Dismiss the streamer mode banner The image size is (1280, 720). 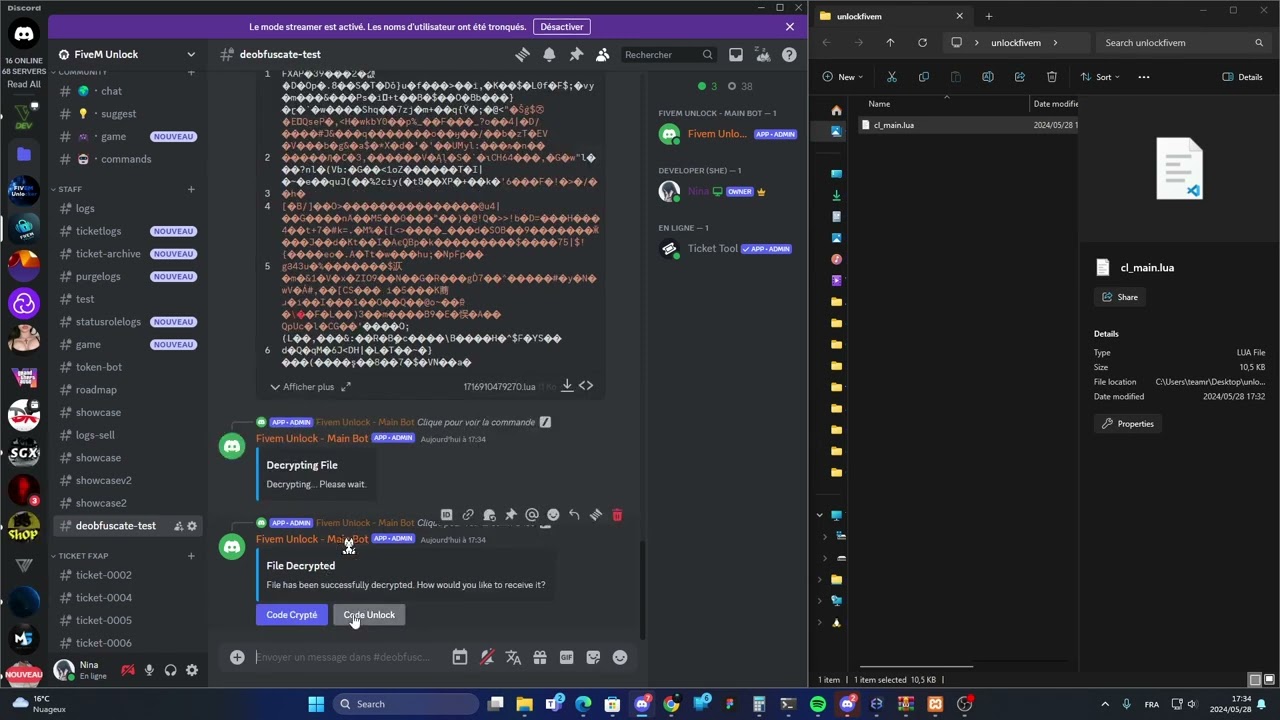(x=790, y=27)
